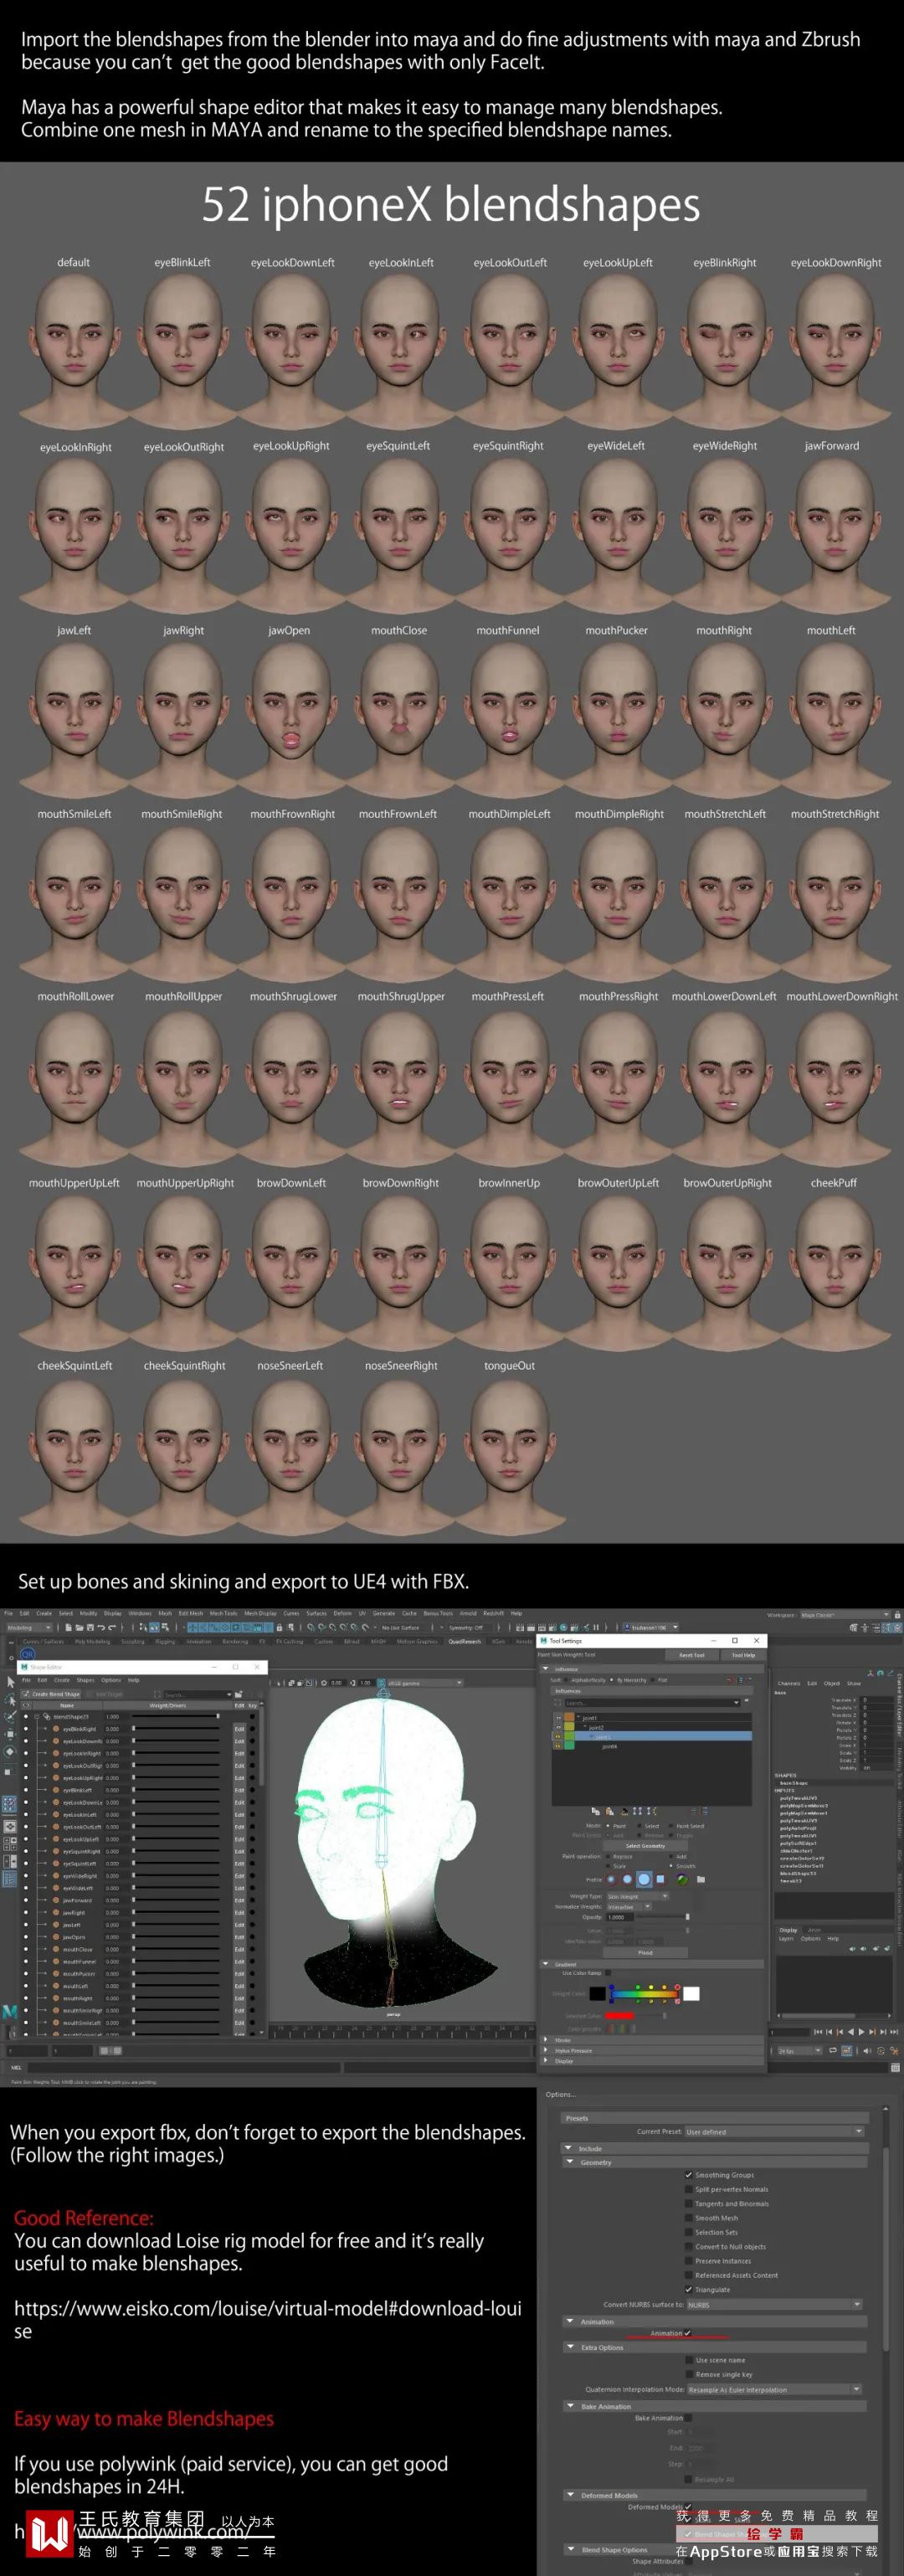Click the Reset Tool button
The image size is (904, 2576).
click(692, 1655)
